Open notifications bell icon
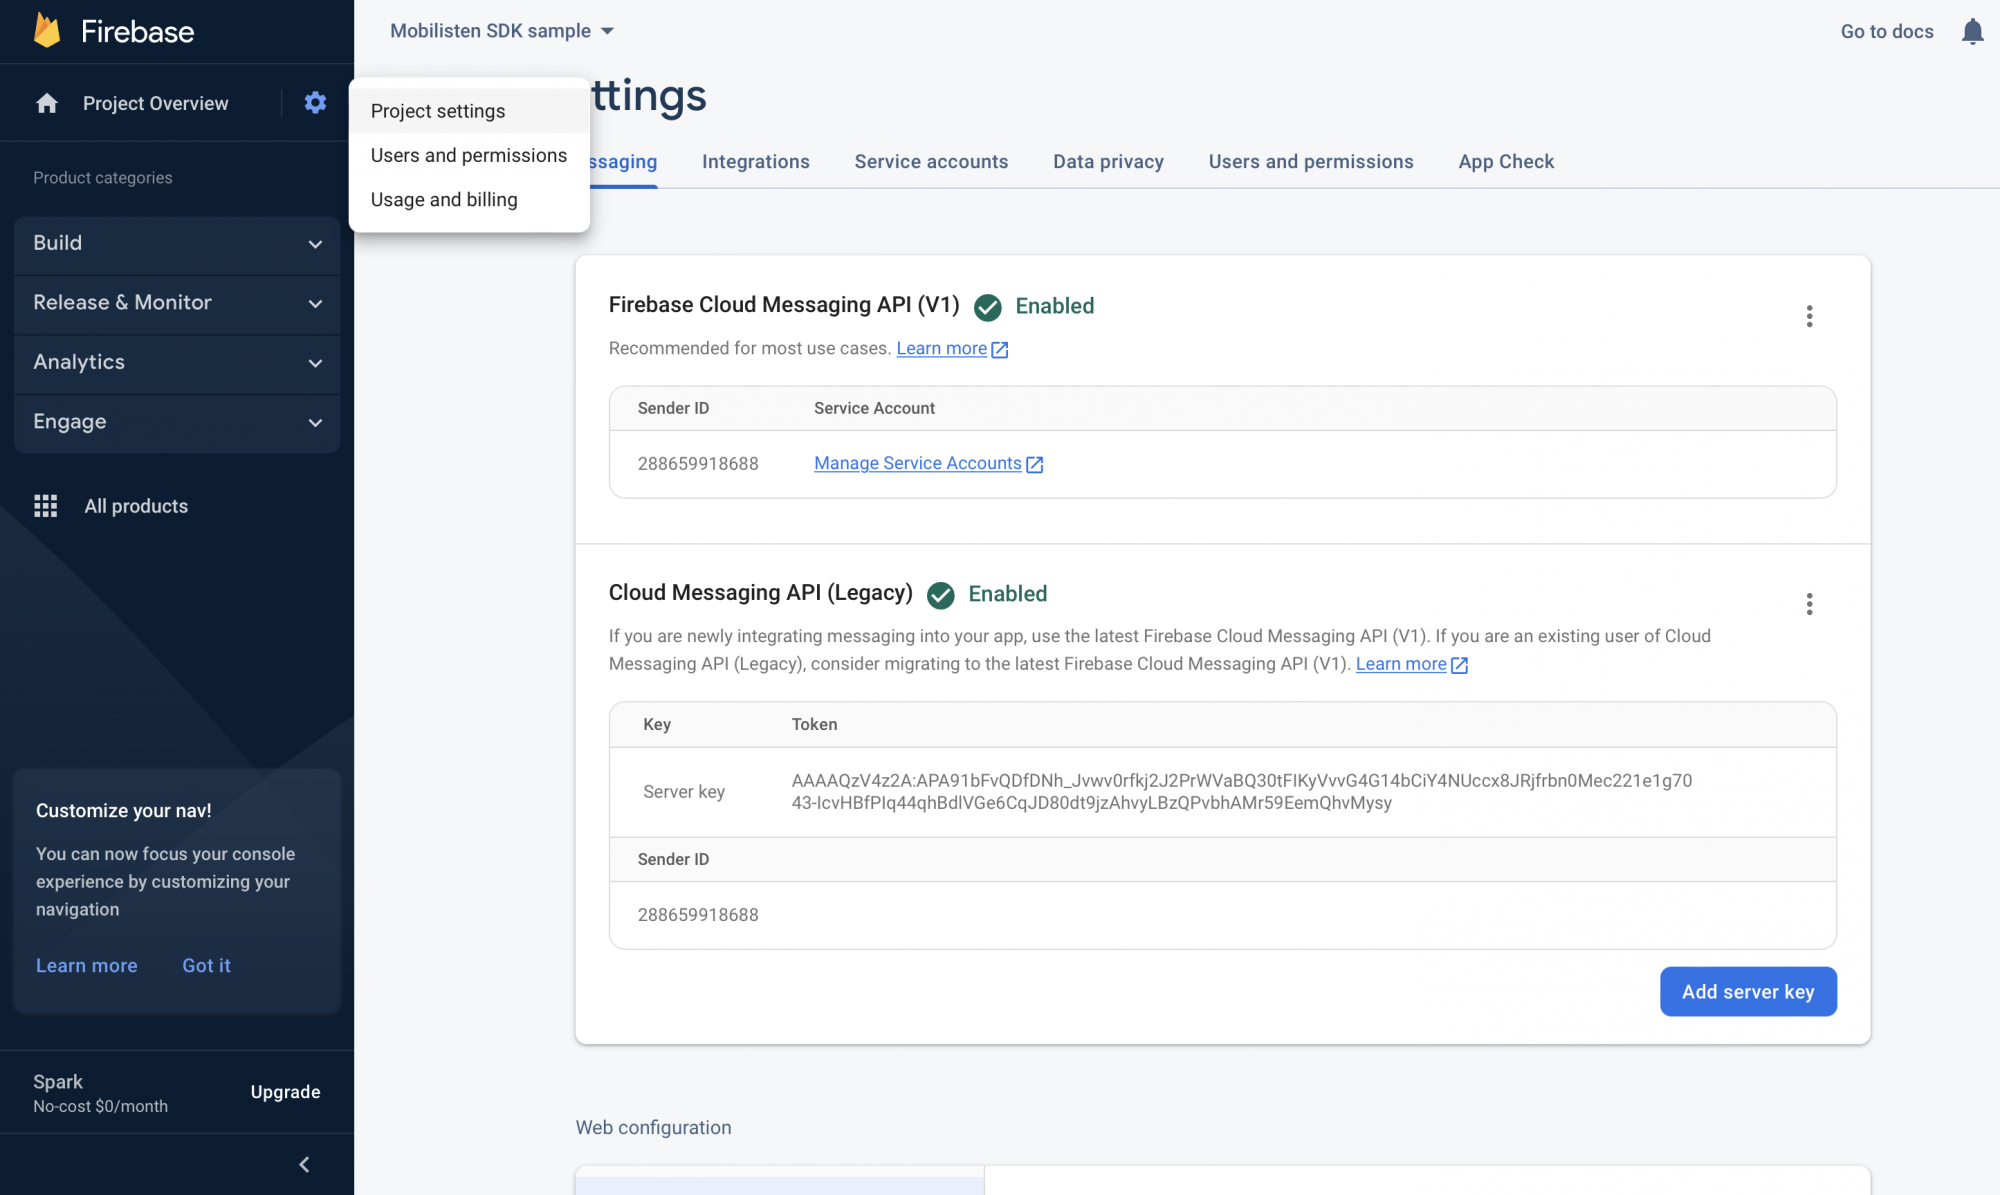The height and width of the screenshot is (1195, 2000). pyautogui.click(x=1972, y=31)
